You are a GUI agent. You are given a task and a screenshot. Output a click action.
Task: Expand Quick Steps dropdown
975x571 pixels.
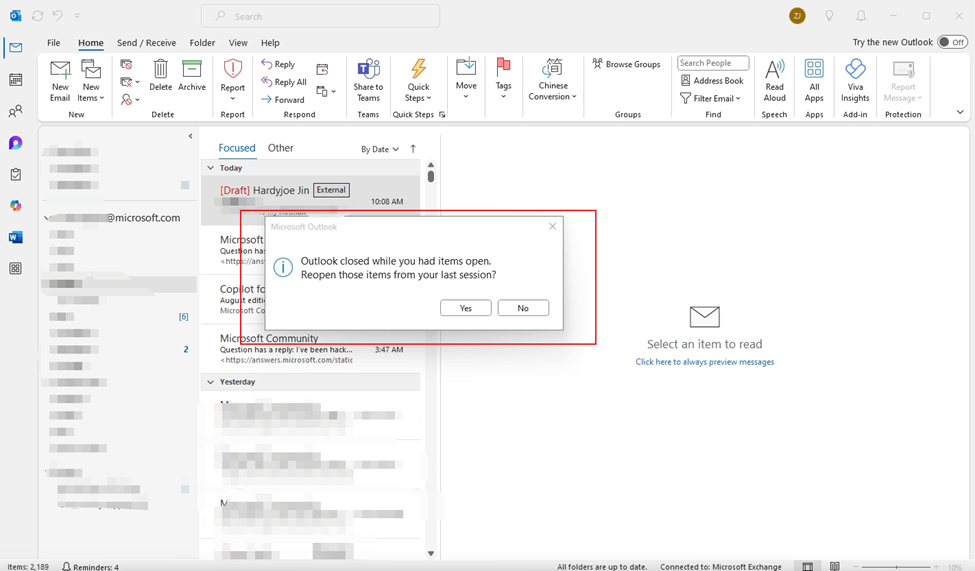pyautogui.click(x=418, y=81)
